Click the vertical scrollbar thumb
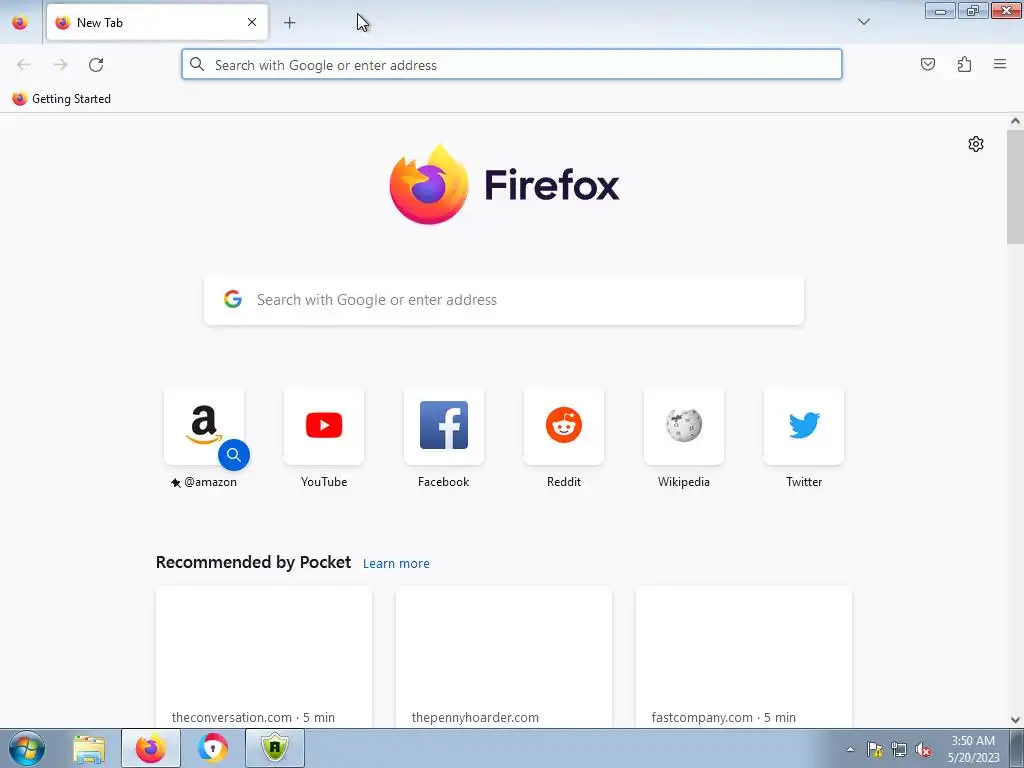The width and height of the screenshot is (1024, 768). [x=1015, y=187]
